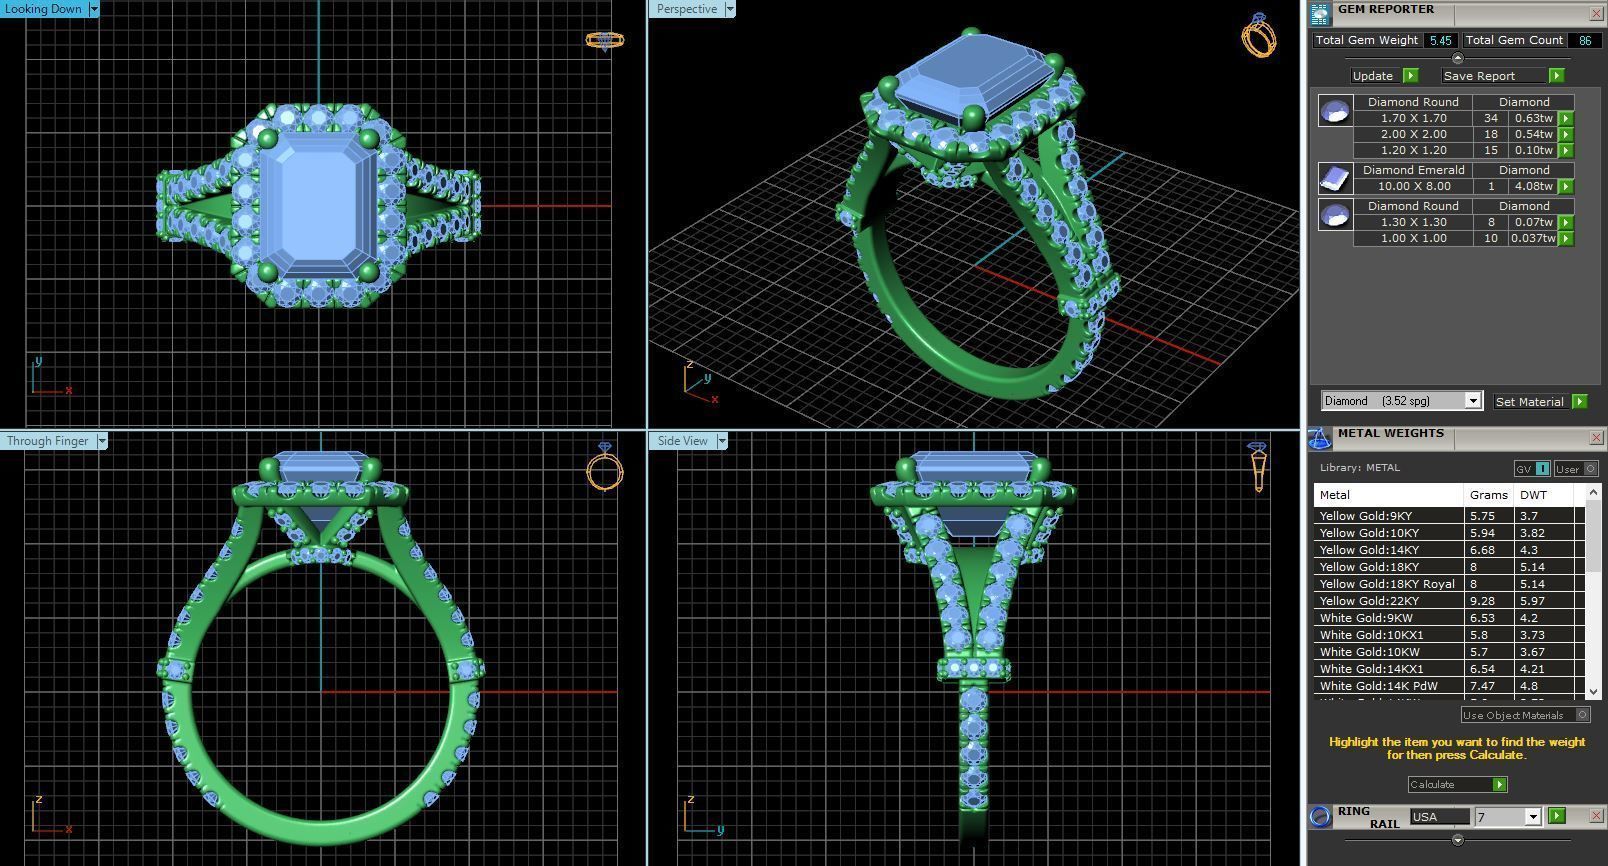Viewport: 1608px width, 866px height.
Task: Click the first Diamond Round gem thumbnail
Action: point(1335,110)
